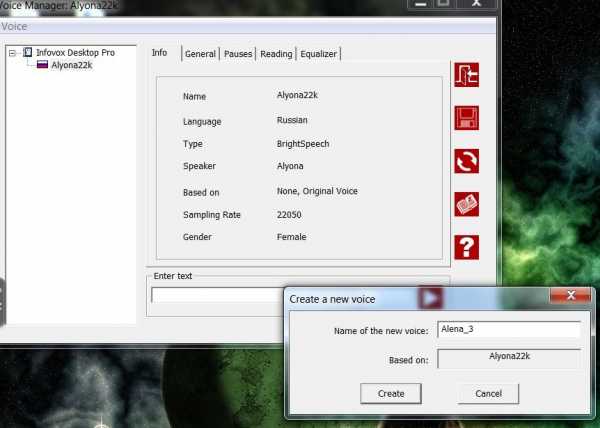Click the red import voice icon
600x428 pixels.
tap(466, 75)
